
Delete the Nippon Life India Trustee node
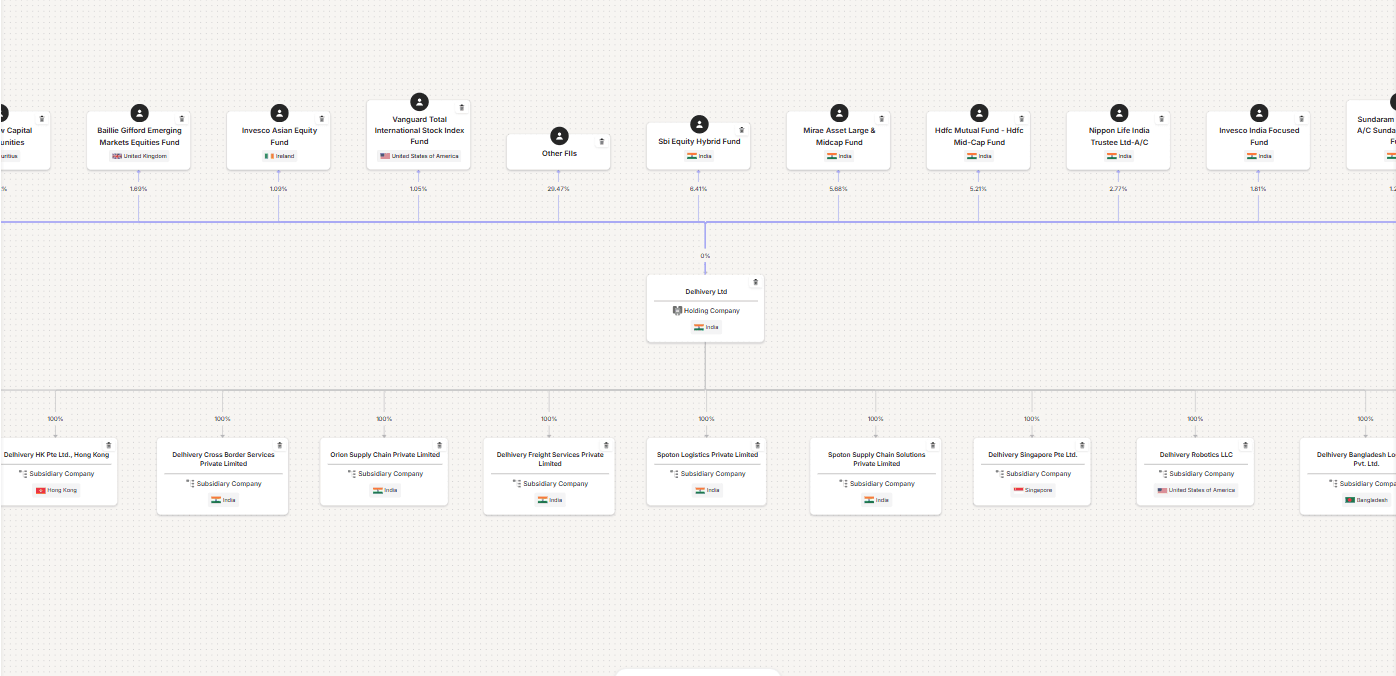pyautogui.click(x=1162, y=118)
